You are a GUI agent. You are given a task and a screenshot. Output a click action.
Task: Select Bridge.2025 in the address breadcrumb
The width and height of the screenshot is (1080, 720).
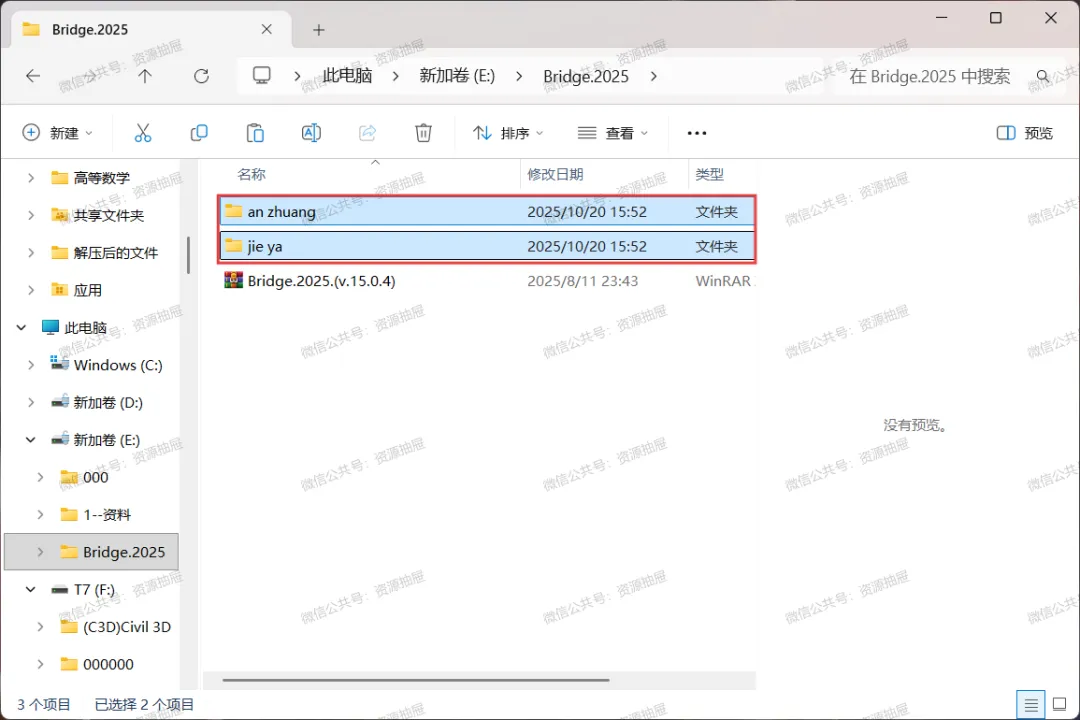[586, 76]
